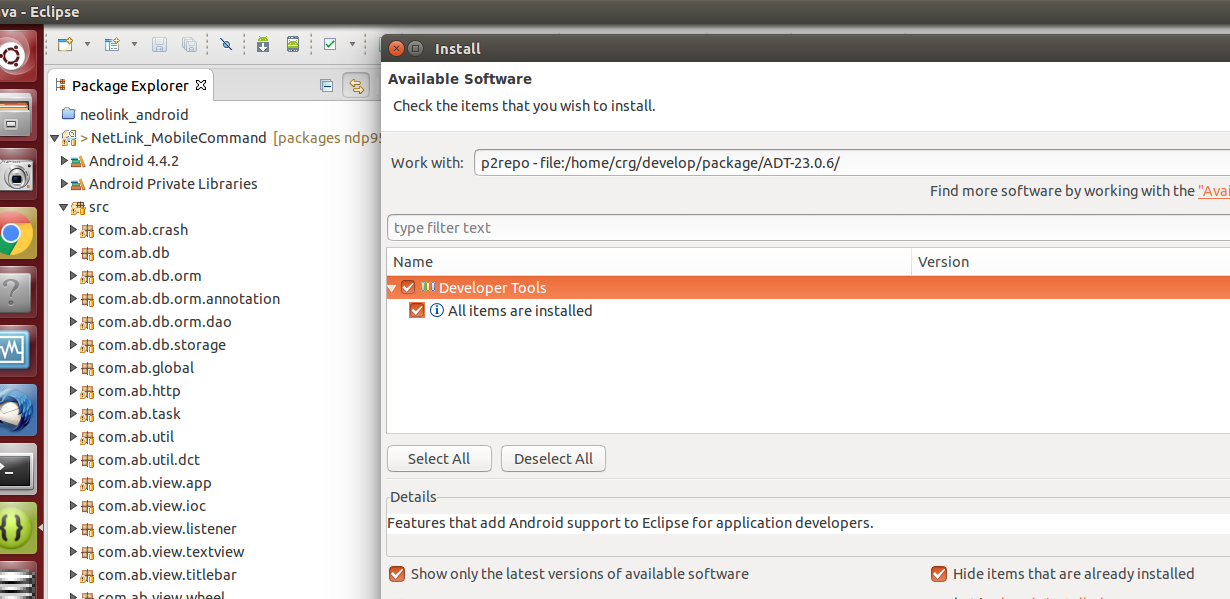
Task: Click the com.ab.view.titlebar package icon
Action: pos(87,575)
